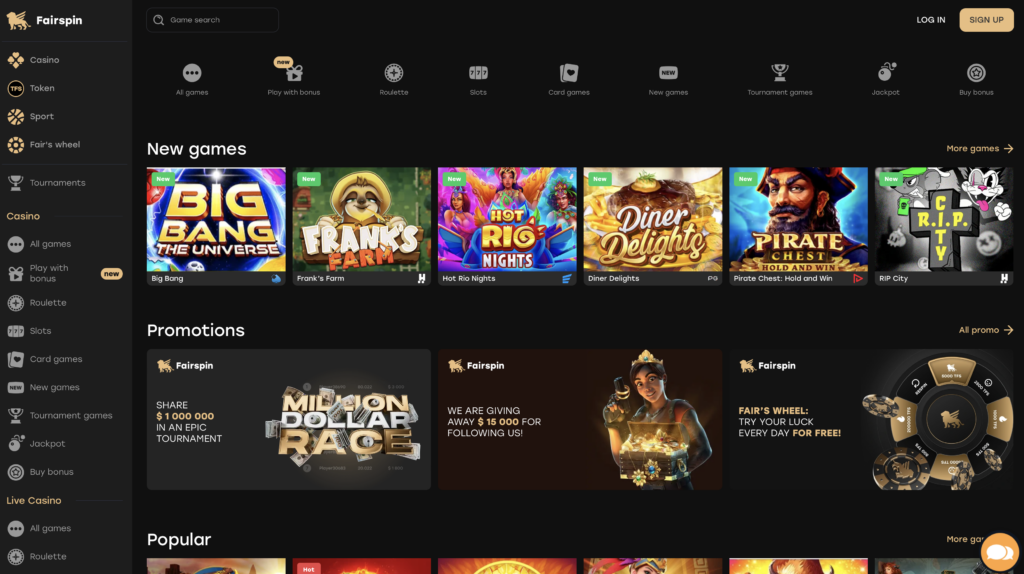1024x574 pixels.
Task: Click the Live Casino heading in sidebar
Action: 34,501
